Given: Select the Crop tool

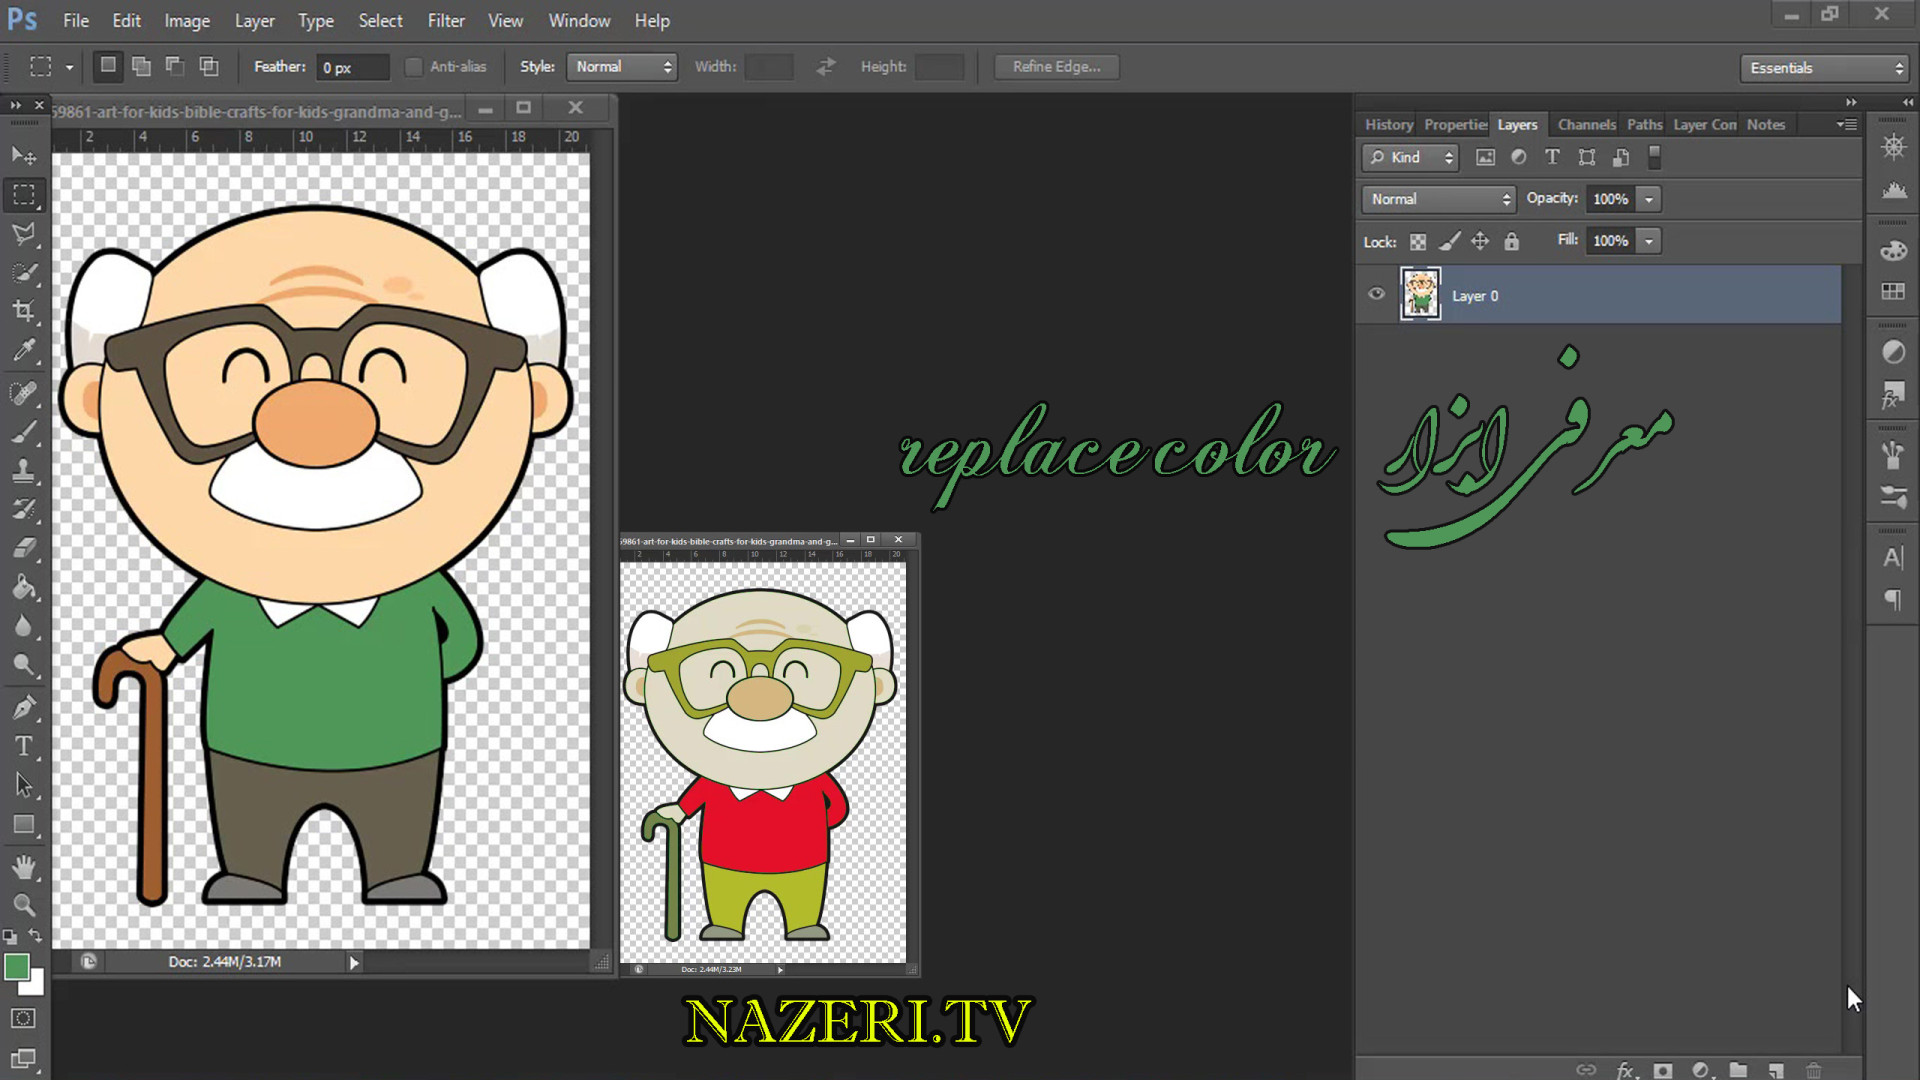Looking at the screenshot, I should tap(24, 311).
